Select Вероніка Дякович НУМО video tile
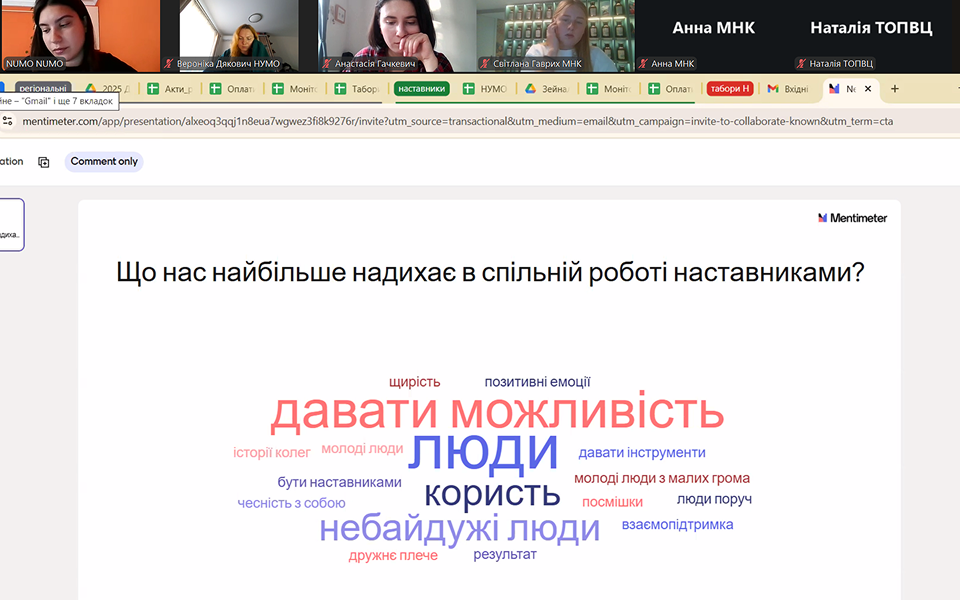This screenshot has height=600, width=960. 239,36
